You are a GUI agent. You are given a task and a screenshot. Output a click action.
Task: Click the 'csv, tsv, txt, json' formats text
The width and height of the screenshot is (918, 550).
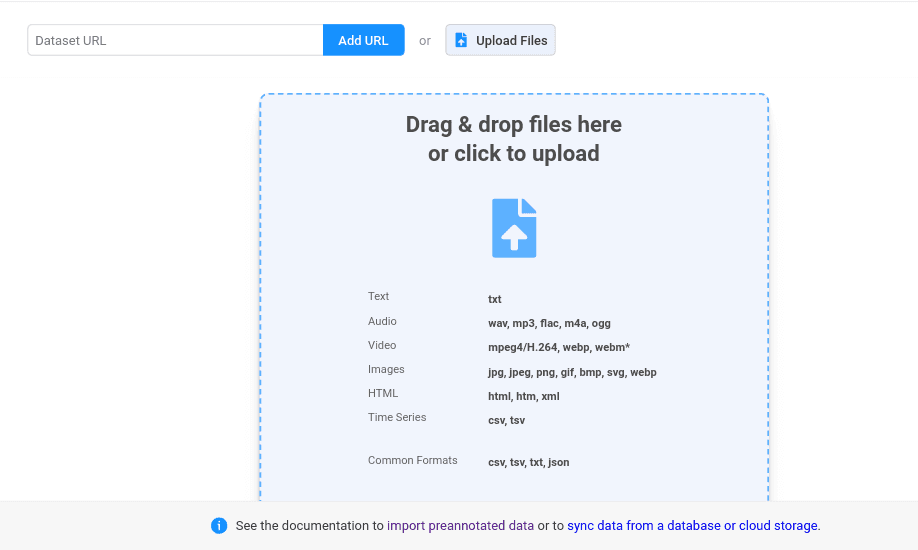click(x=528, y=463)
